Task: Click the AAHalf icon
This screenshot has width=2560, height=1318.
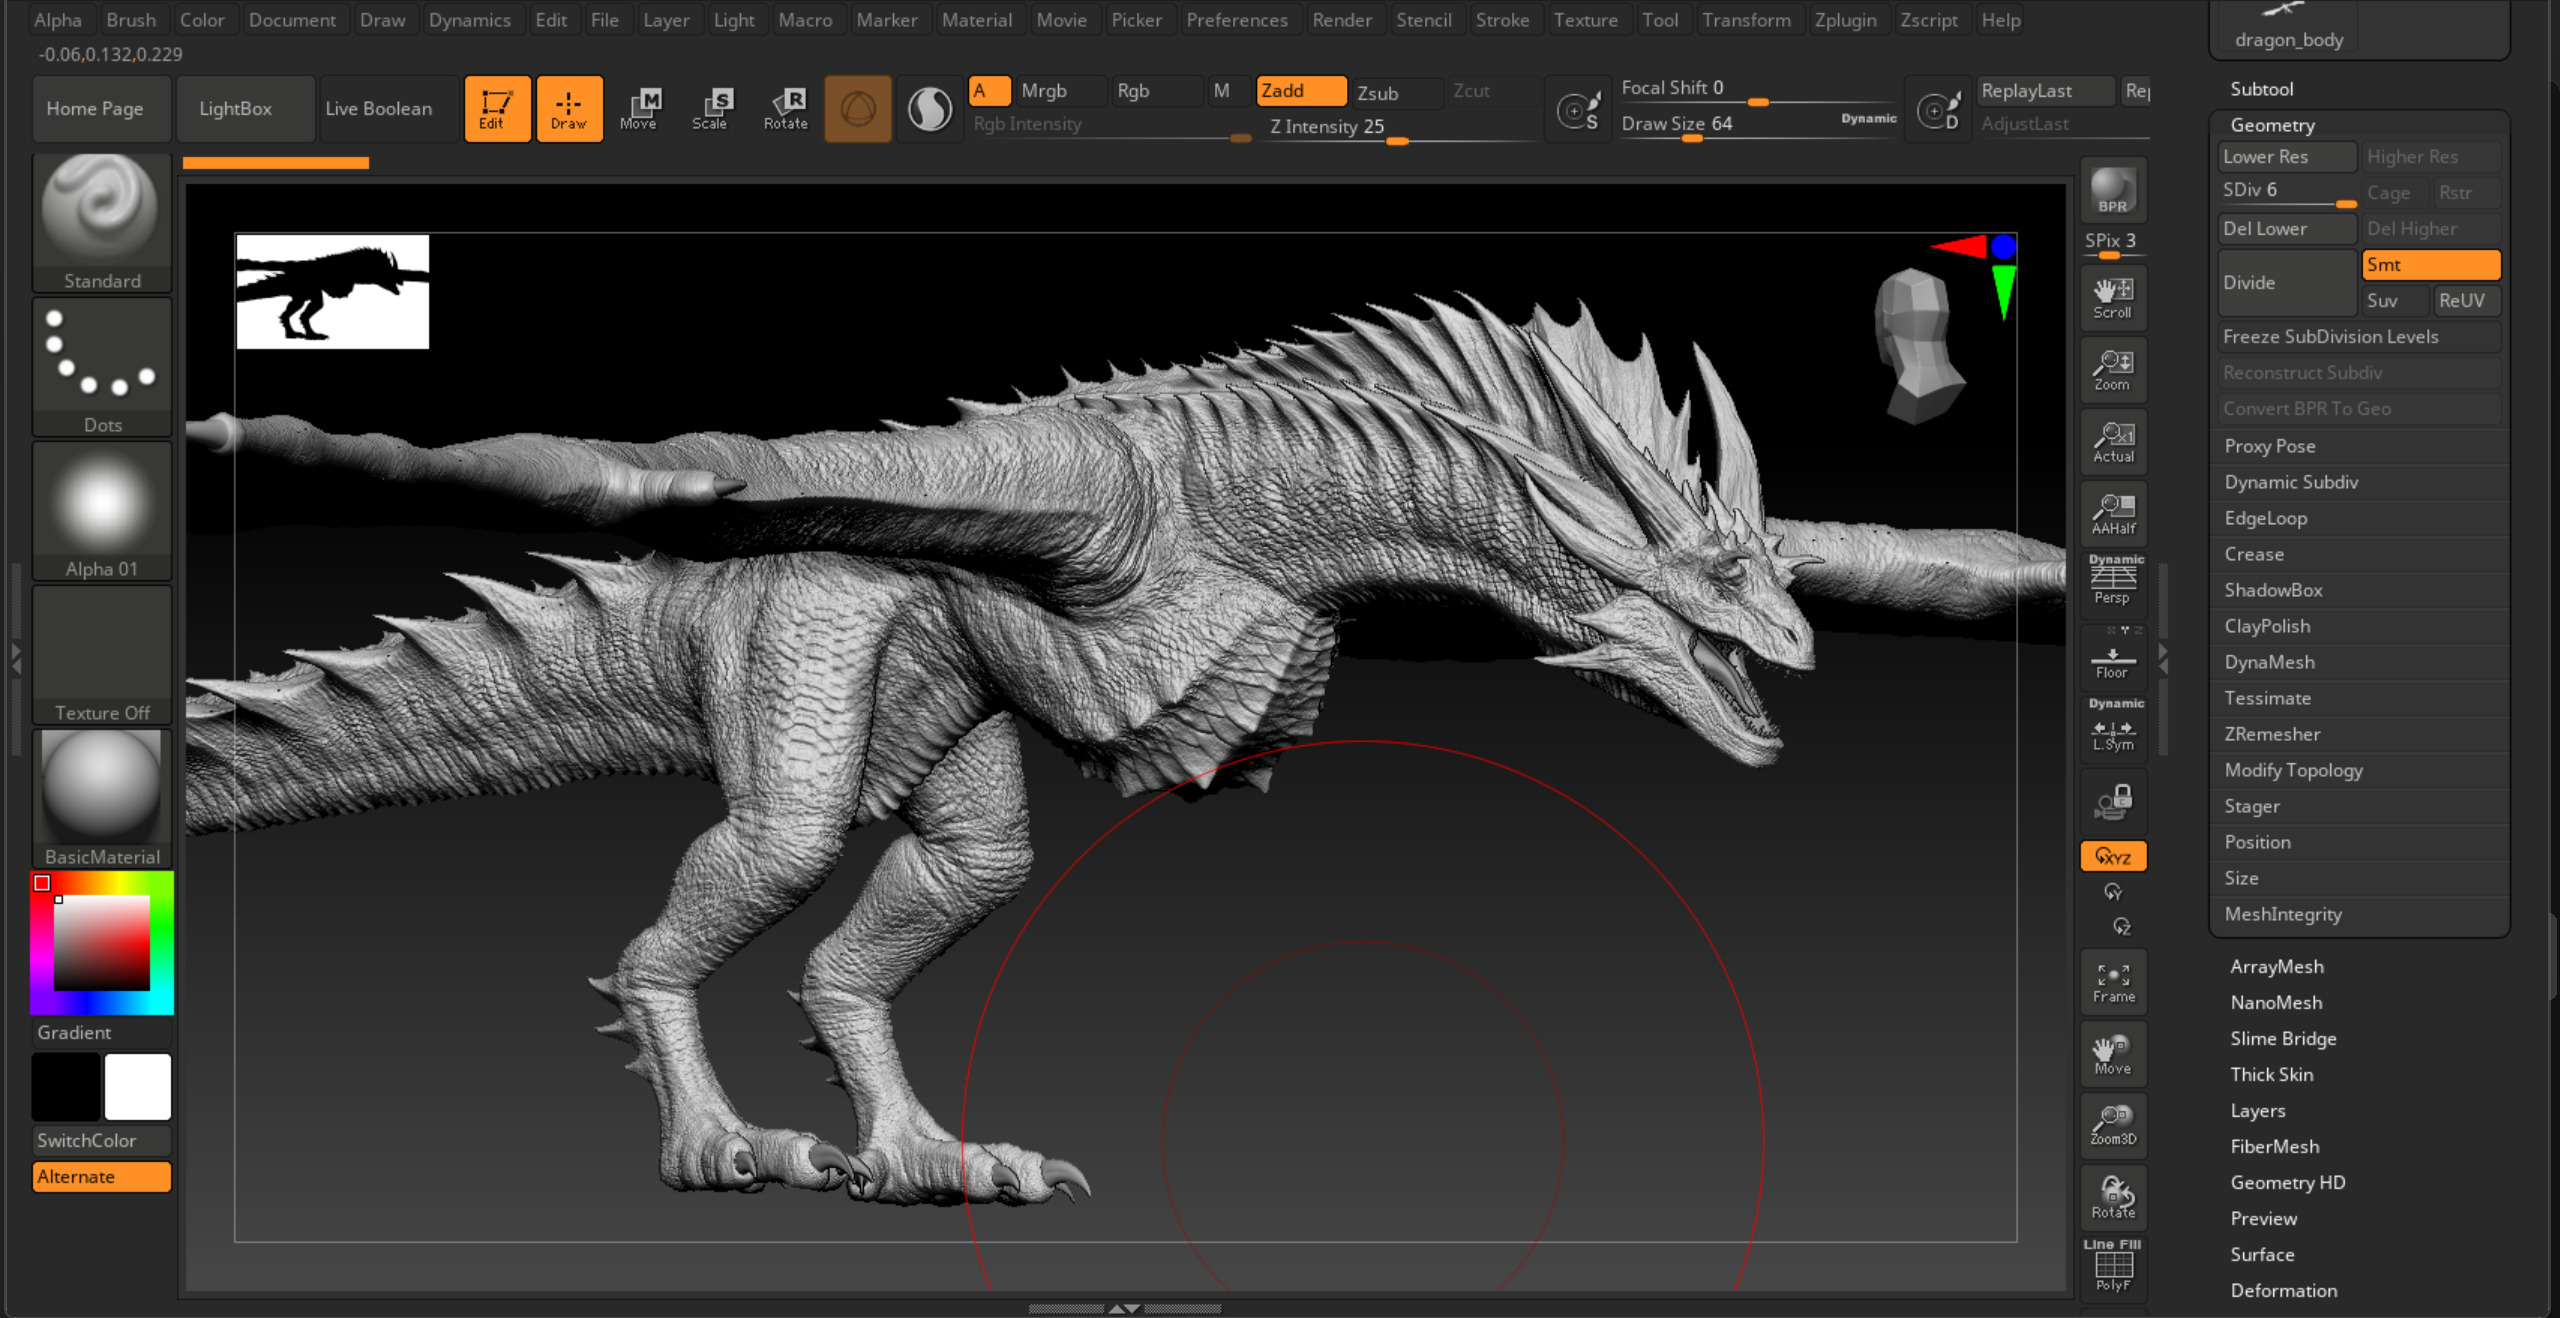Action: pyautogui.click(x=2113, y=514)
